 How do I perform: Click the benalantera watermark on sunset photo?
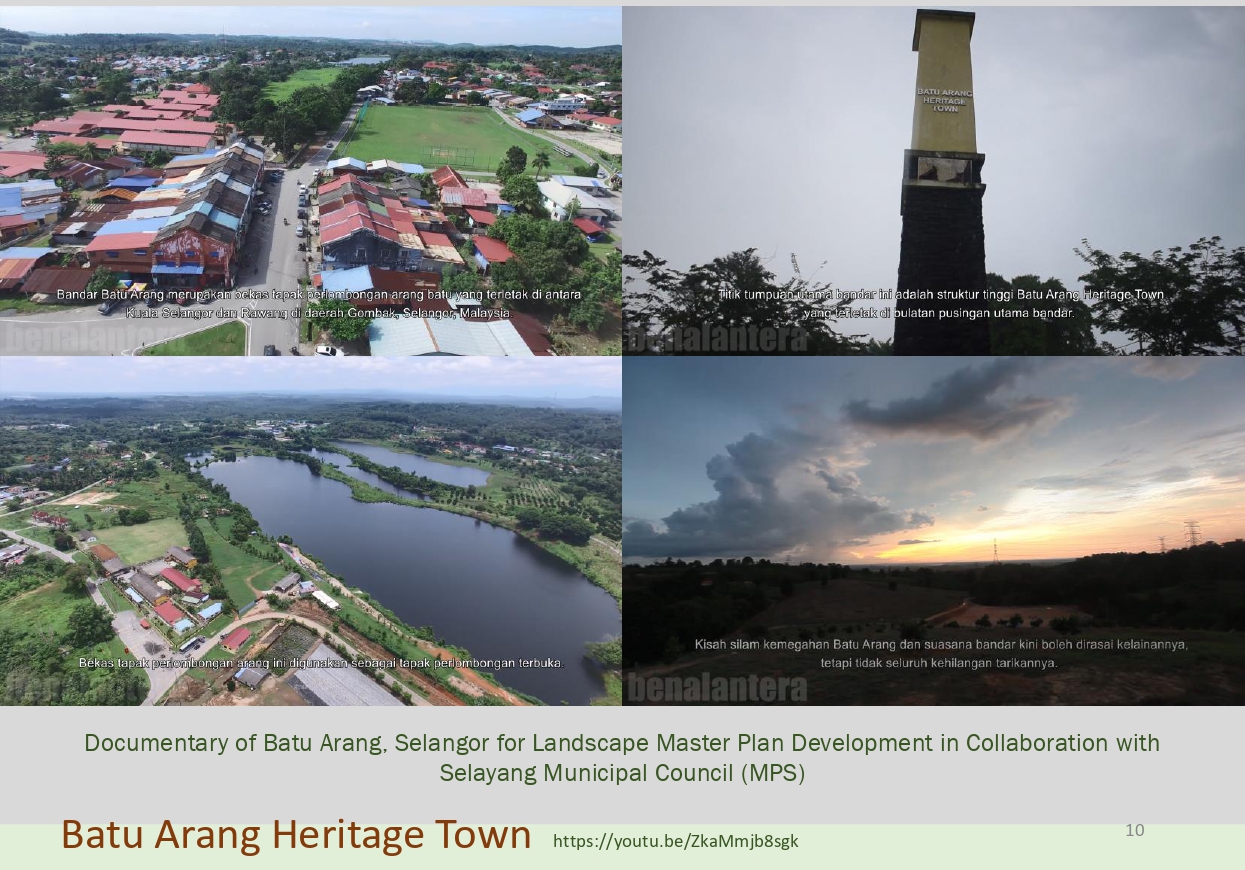point(716,688)
